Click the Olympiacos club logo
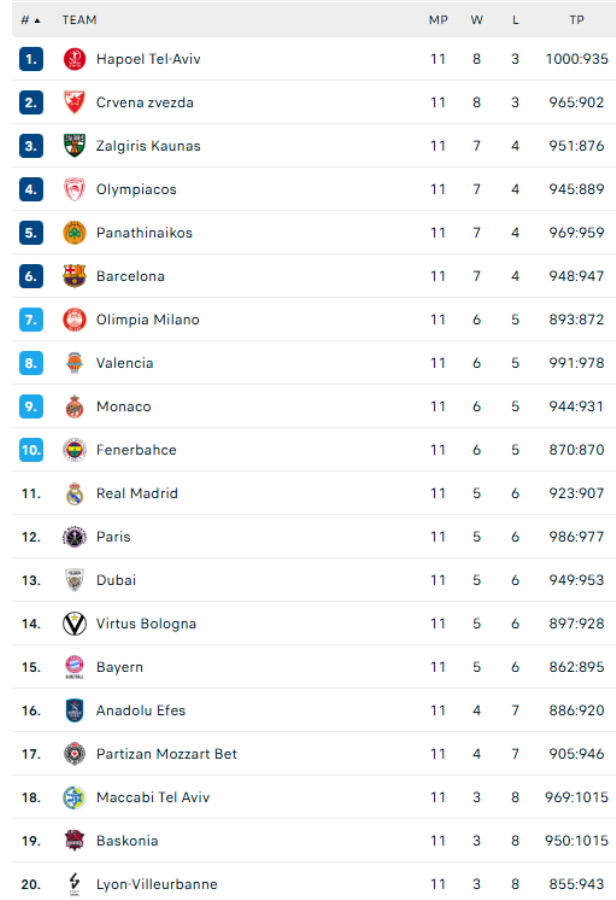Viewport: 616px width, 900px height. click(74, 189)
